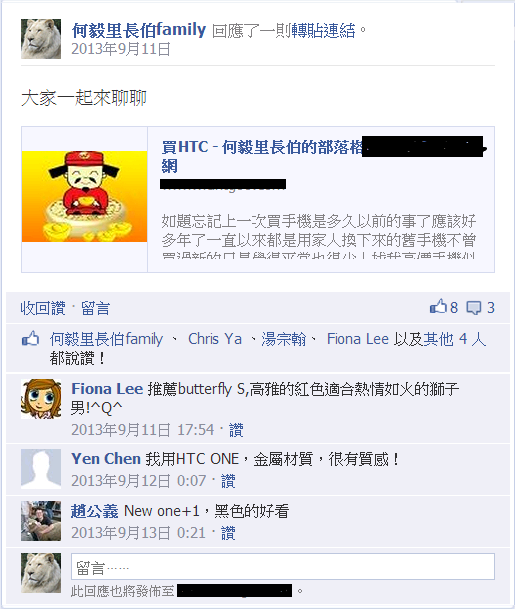This screenshot has height=609, width=515.
Task: Like Yen Chen's comment with 讚
Action: (x=228, y=481)
